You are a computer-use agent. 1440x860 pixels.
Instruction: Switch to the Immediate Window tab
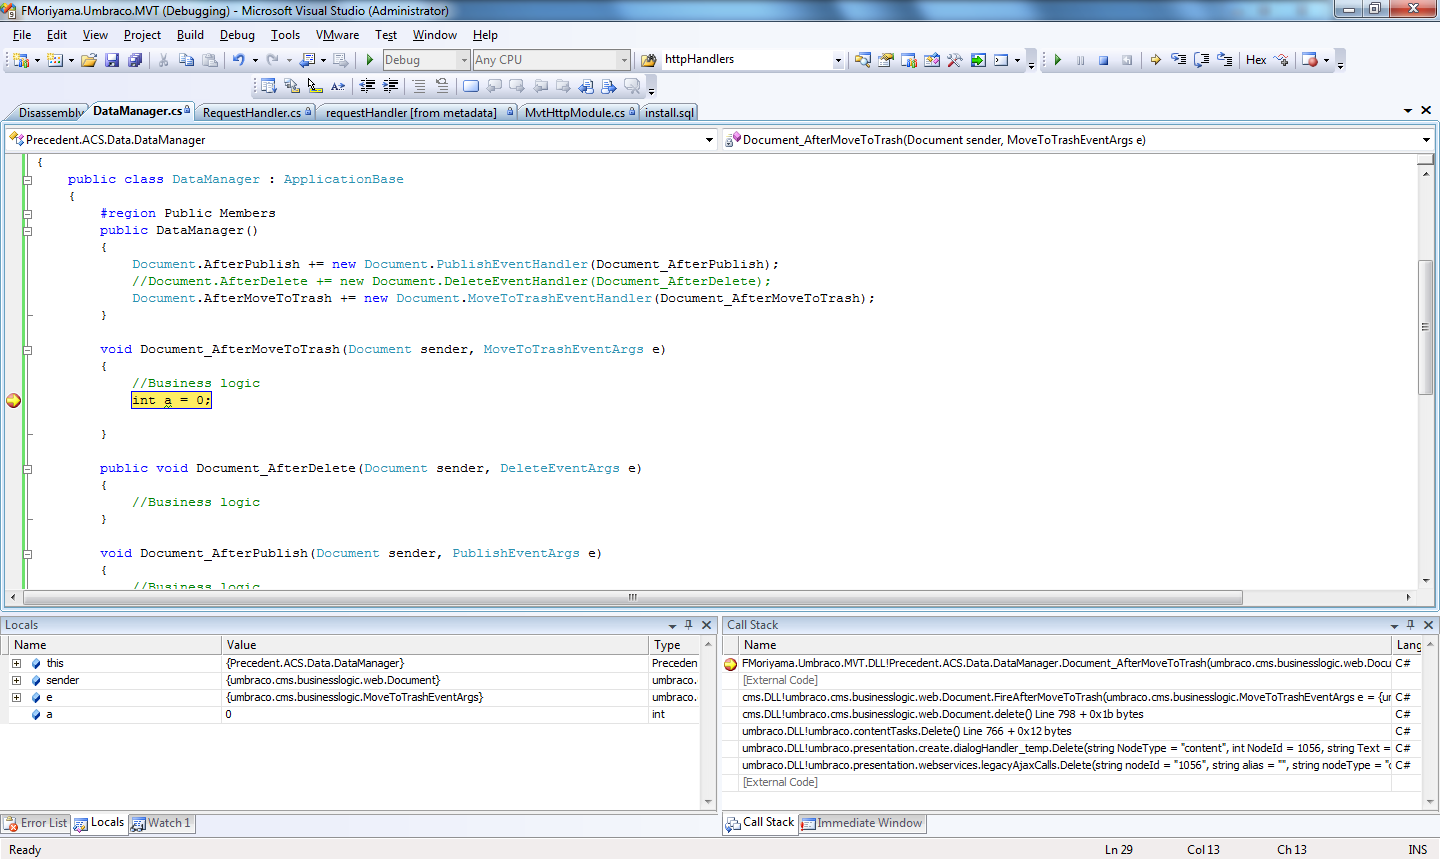868,823
